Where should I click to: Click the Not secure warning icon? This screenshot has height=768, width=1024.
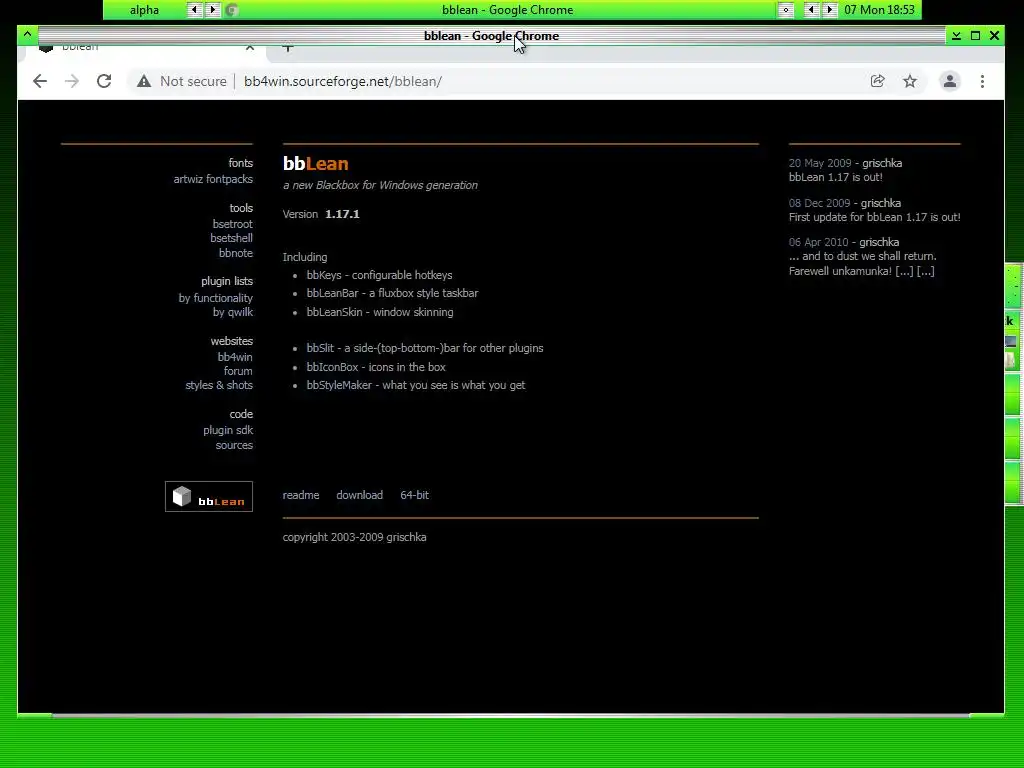coord(144,81)
